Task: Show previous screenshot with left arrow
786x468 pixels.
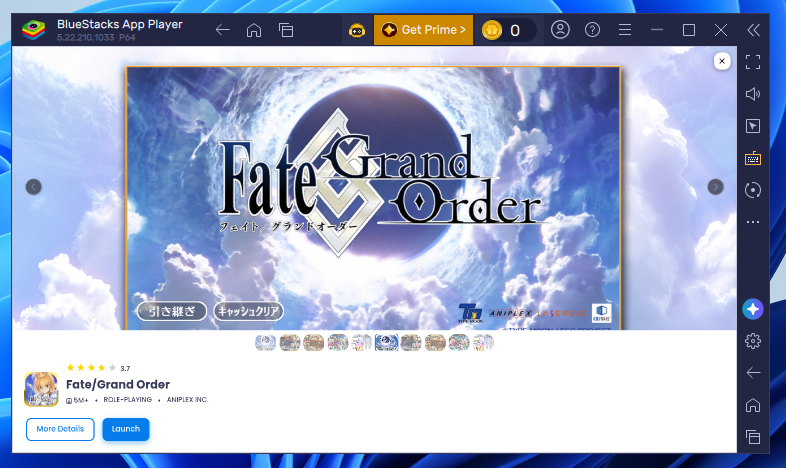Action: [34, 187]
